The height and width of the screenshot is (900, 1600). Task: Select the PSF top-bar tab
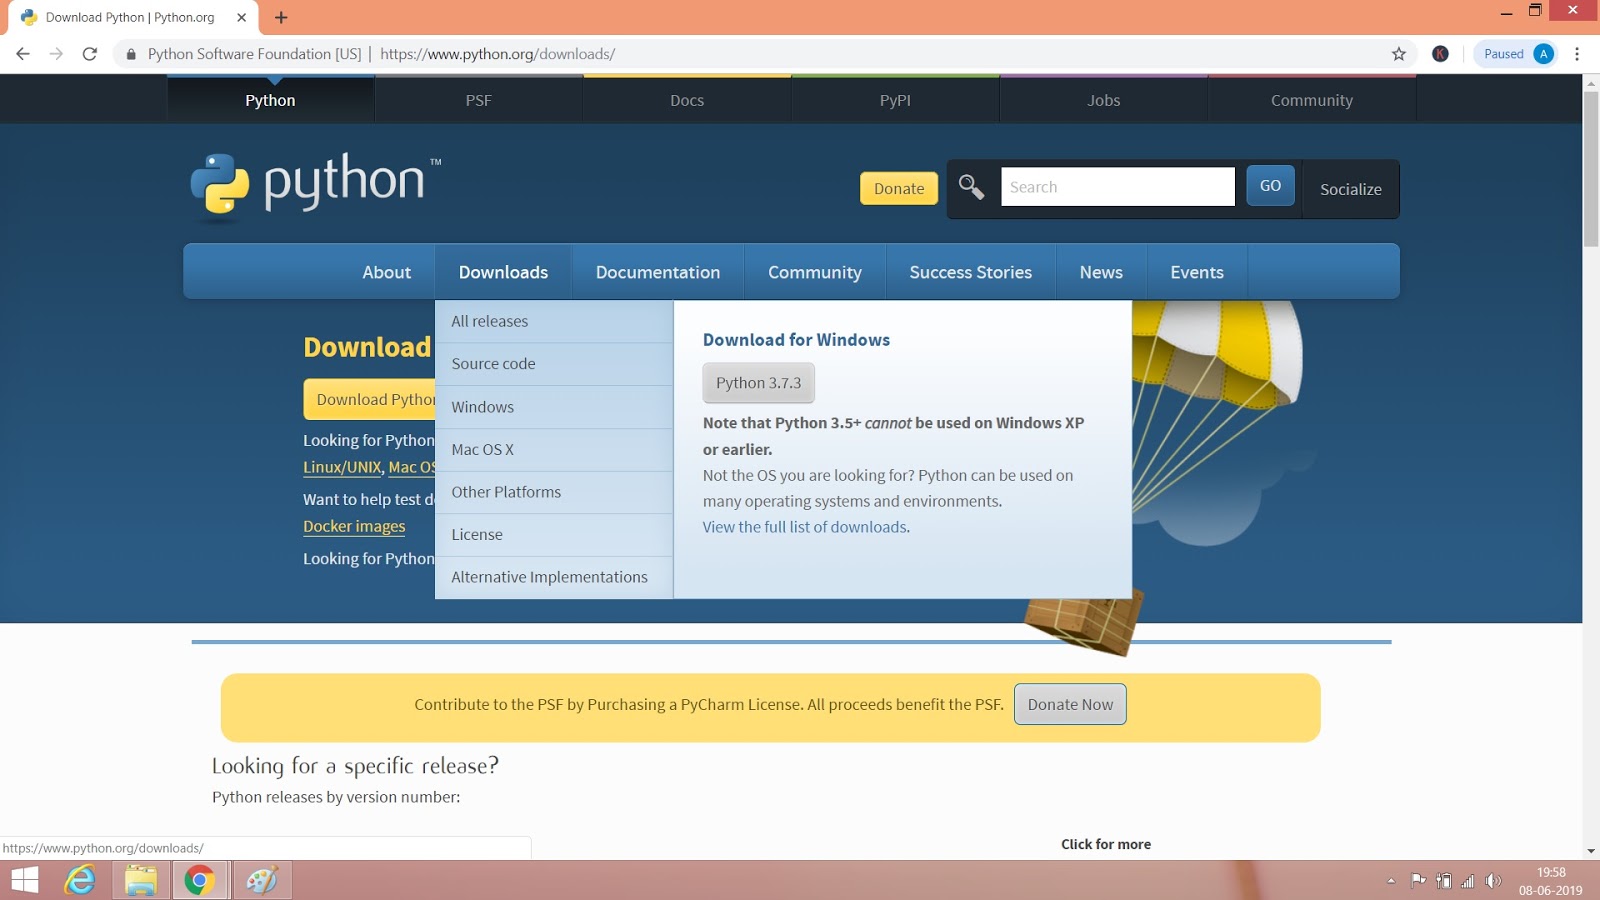pos(478,100)
